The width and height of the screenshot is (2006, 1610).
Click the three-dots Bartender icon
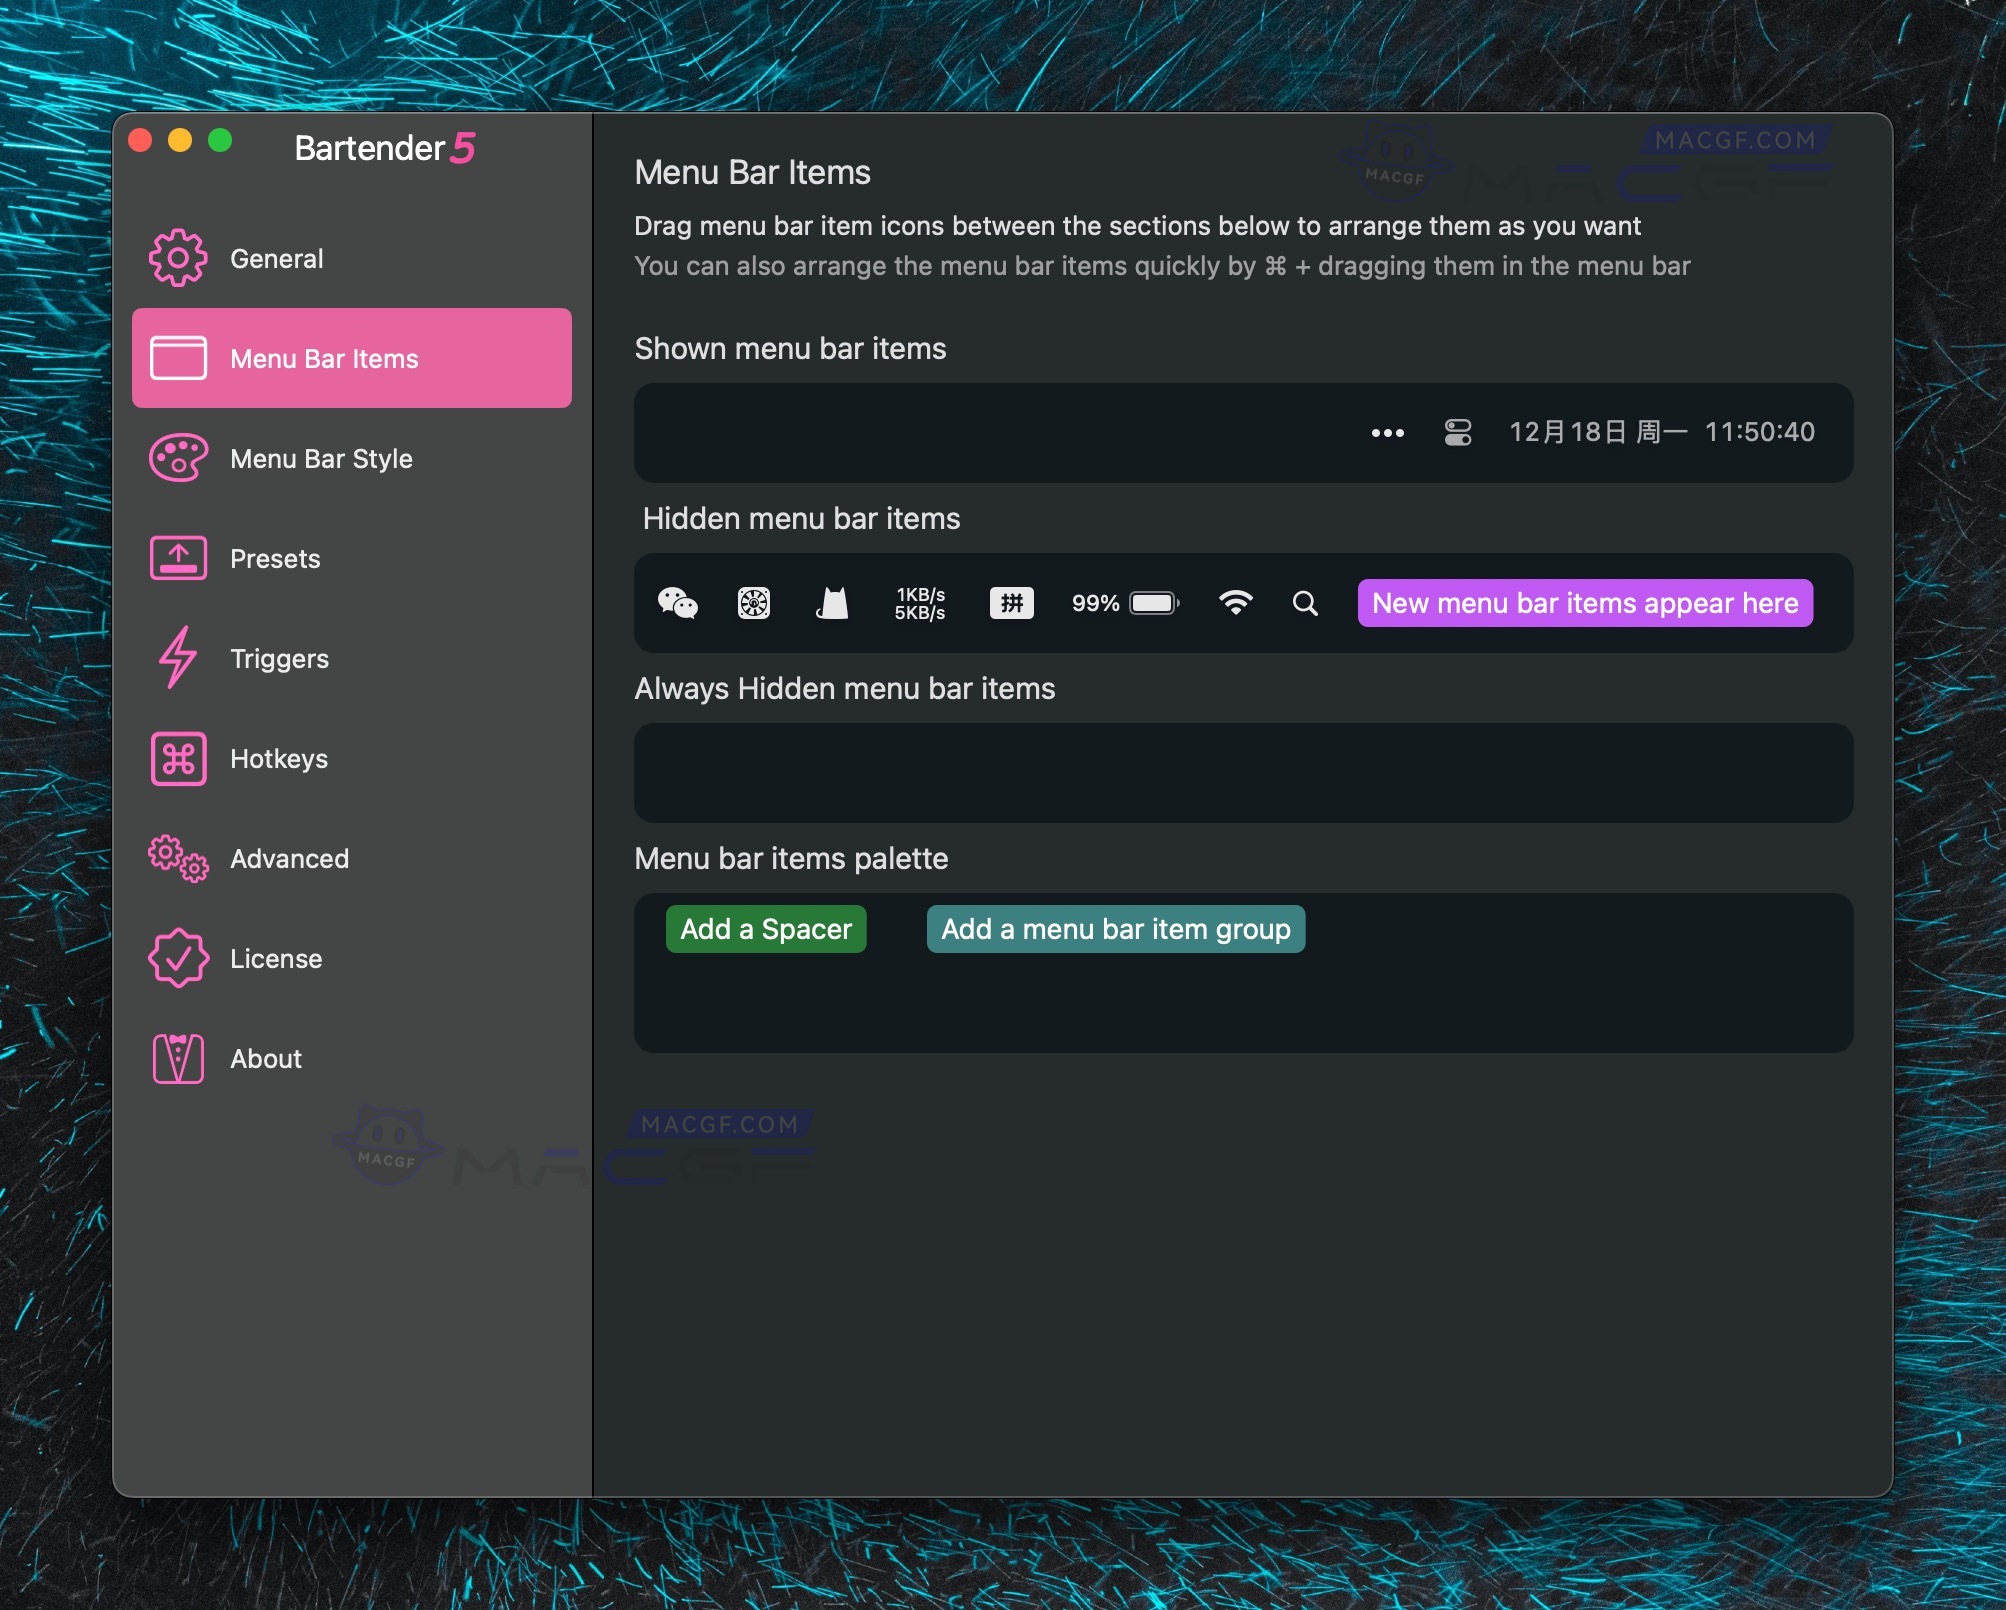click(x=1387, y=433)
